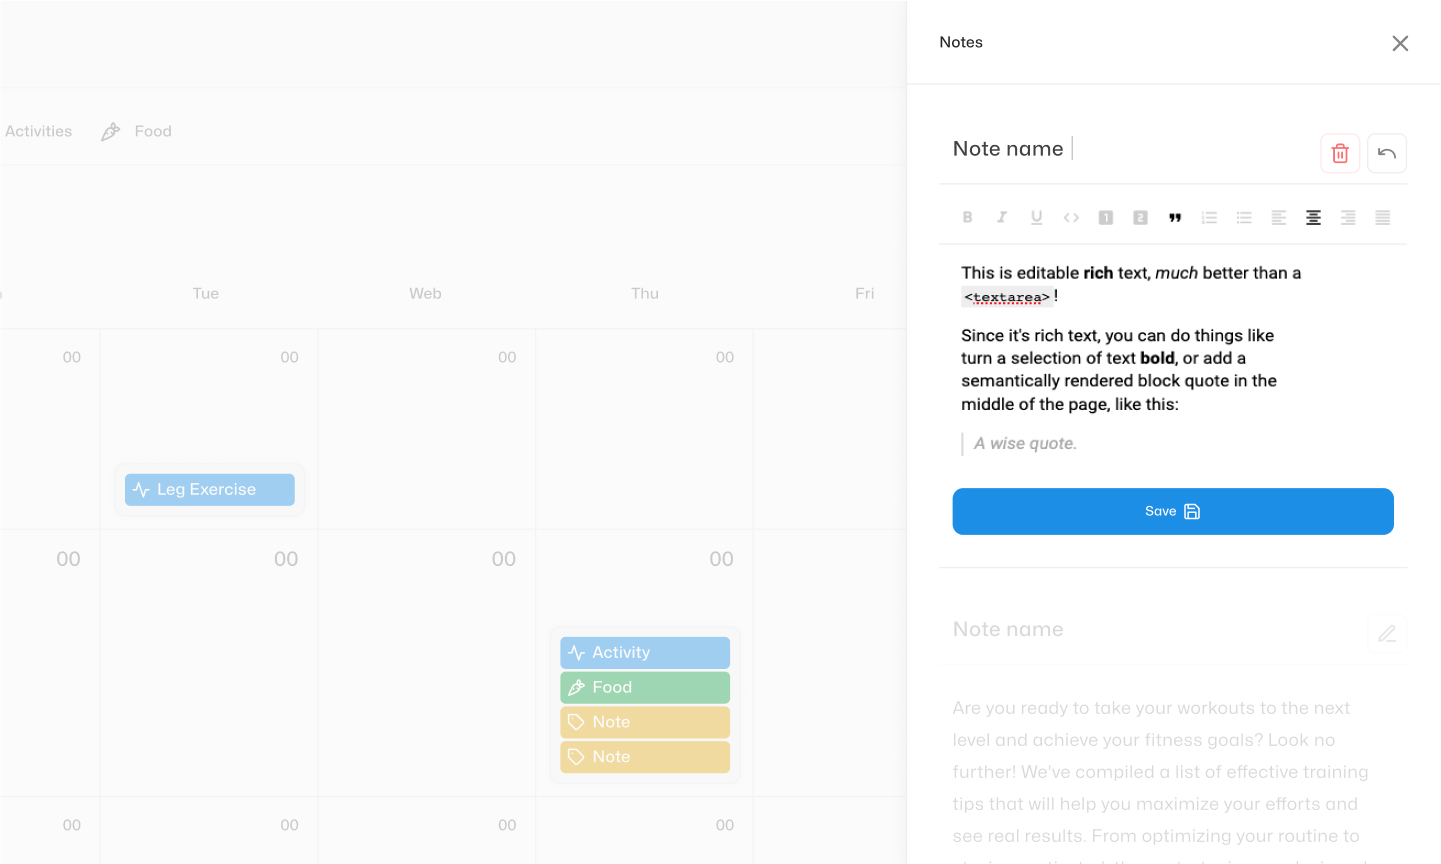Click the floppy disk icon on Save

(1192, 511)
